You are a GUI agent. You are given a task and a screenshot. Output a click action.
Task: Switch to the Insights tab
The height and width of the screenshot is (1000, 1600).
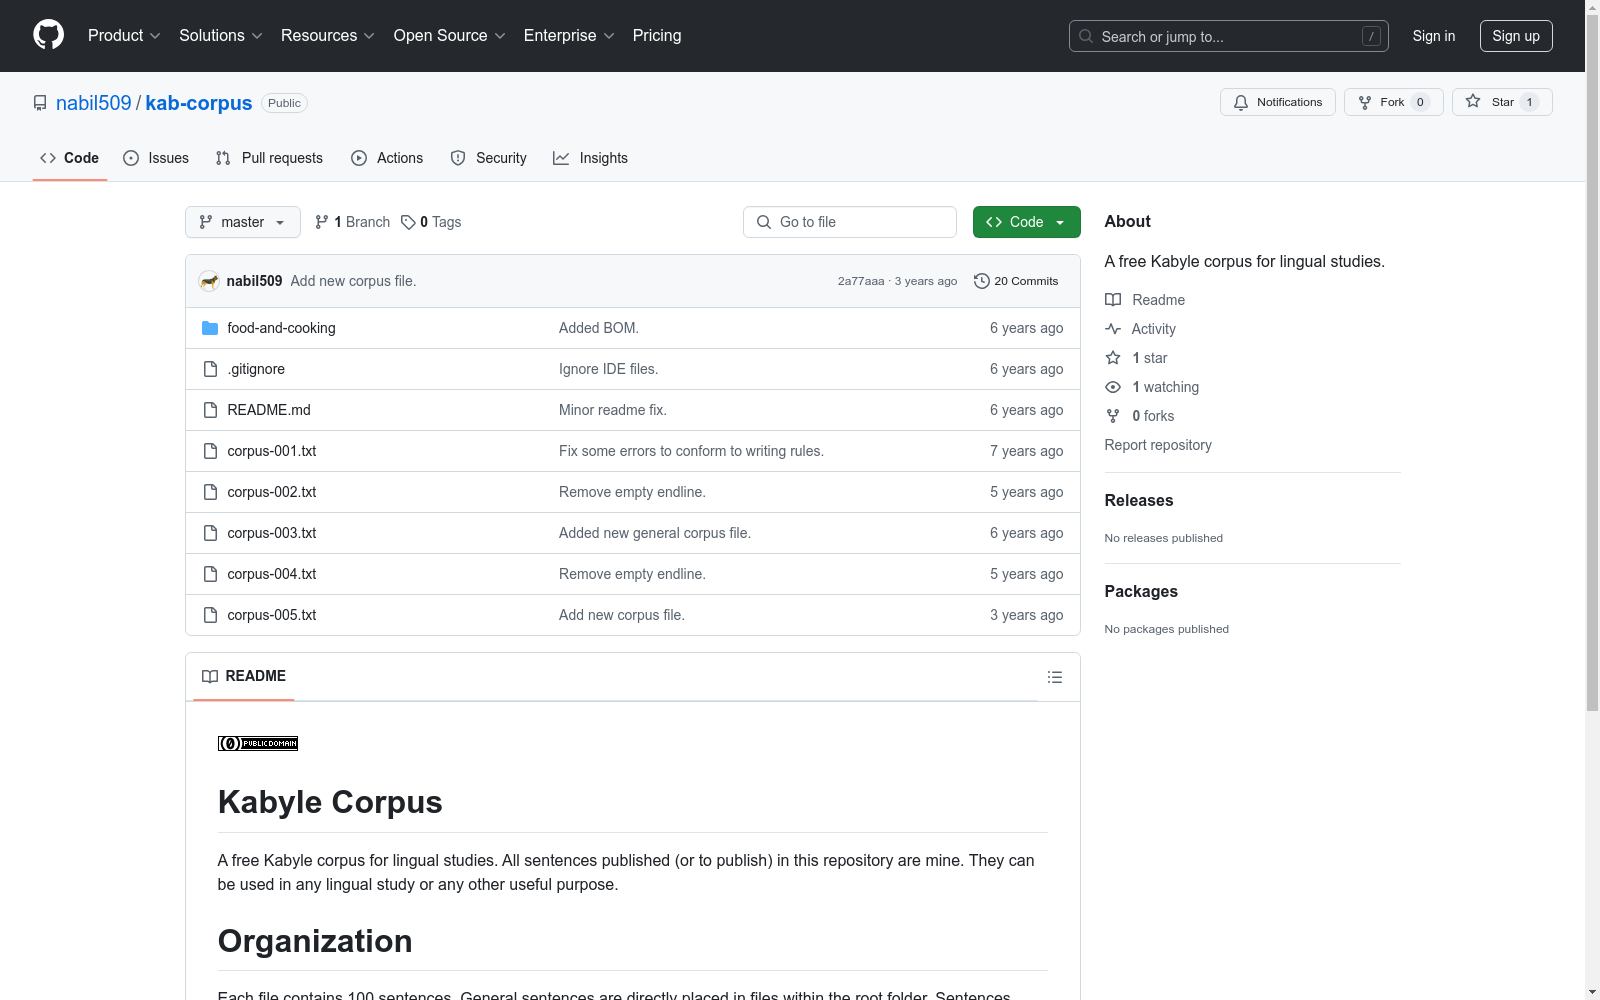pyautogui.click(x=590, y=158)
